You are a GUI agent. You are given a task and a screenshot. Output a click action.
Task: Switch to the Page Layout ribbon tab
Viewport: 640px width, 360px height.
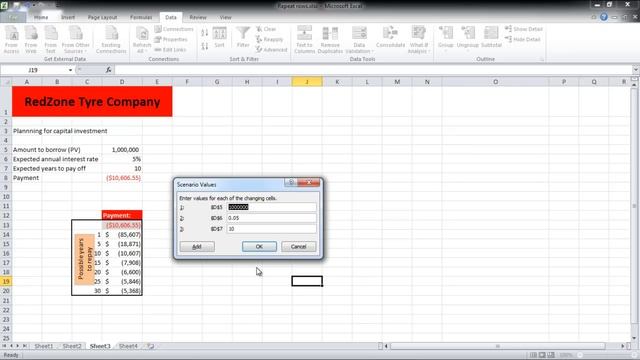[102, 18]
